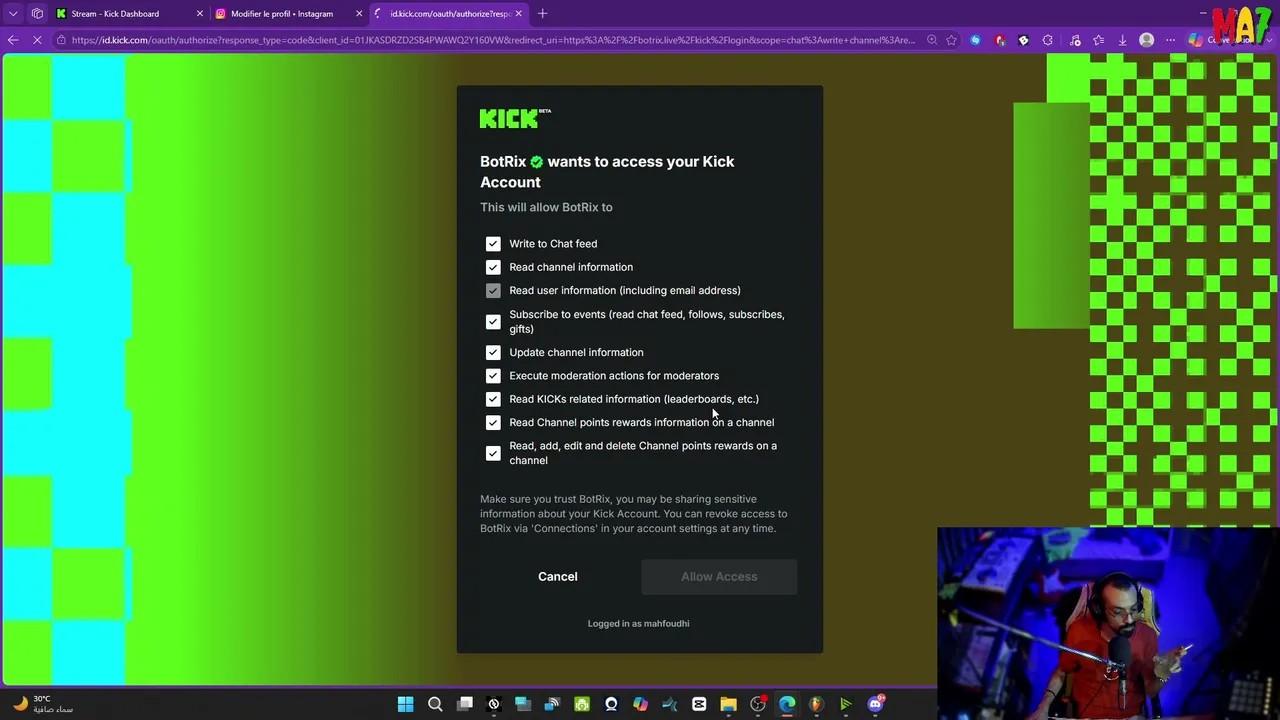Click the 'Make sure you trust BotRix' notice

[x=634, y=514]
